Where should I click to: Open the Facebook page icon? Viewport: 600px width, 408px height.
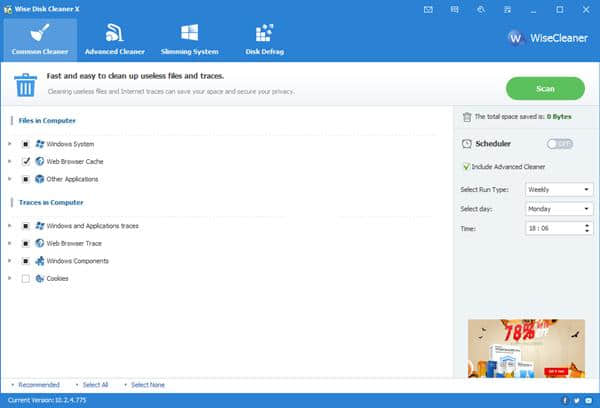point(564,400)
